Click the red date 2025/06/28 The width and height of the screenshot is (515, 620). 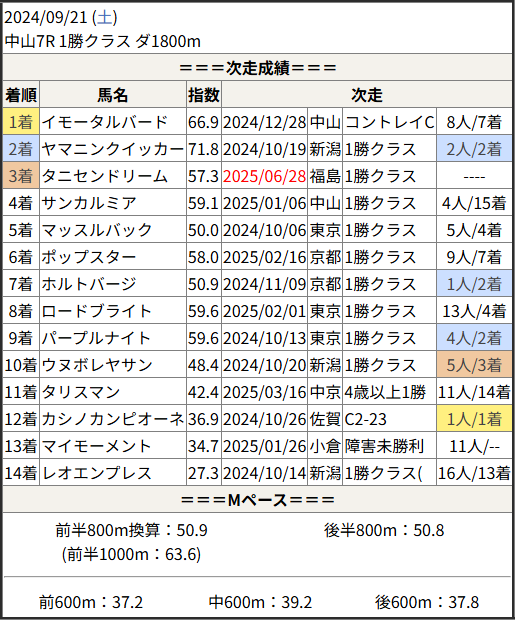[264, 176]
